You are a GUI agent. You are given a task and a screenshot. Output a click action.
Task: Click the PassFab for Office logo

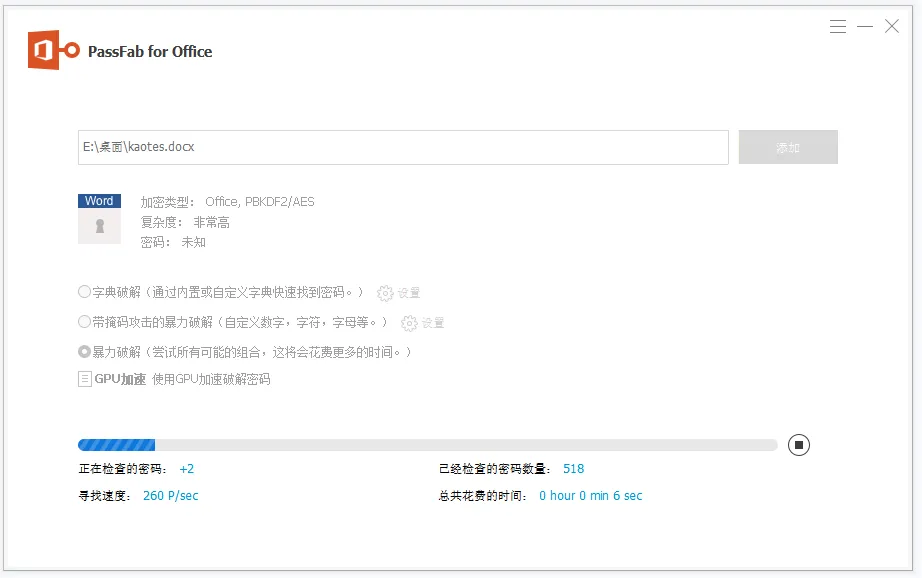coord(54,50)
